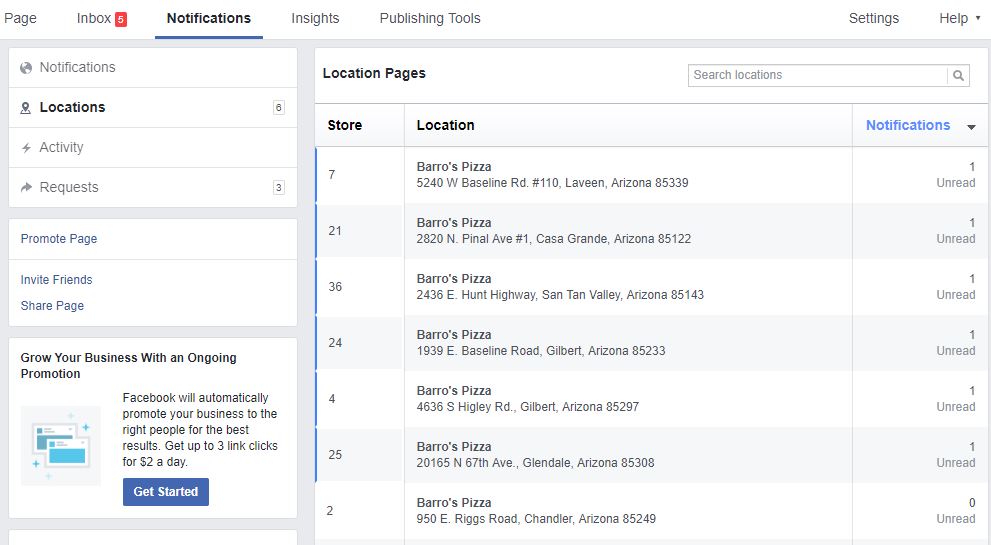991x545 pixels.
Task: Click the Inbox red badge showing 5
Action: [x=121, y=20]
